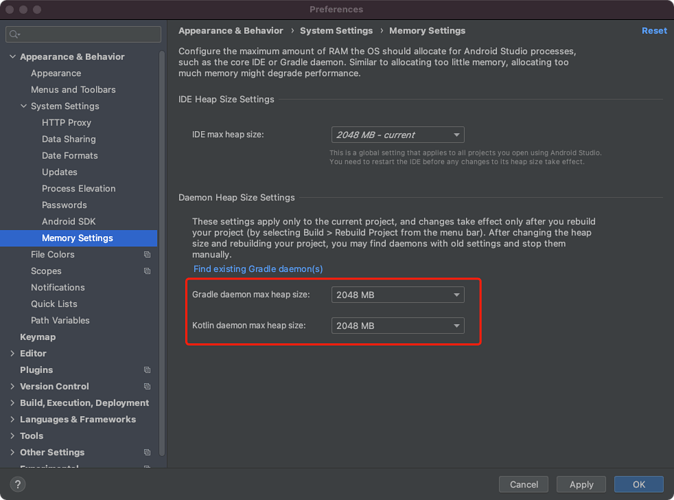This screenshot has height=500, width=674.
Task: Click the search magnifier icon
Action: point(14,35)
